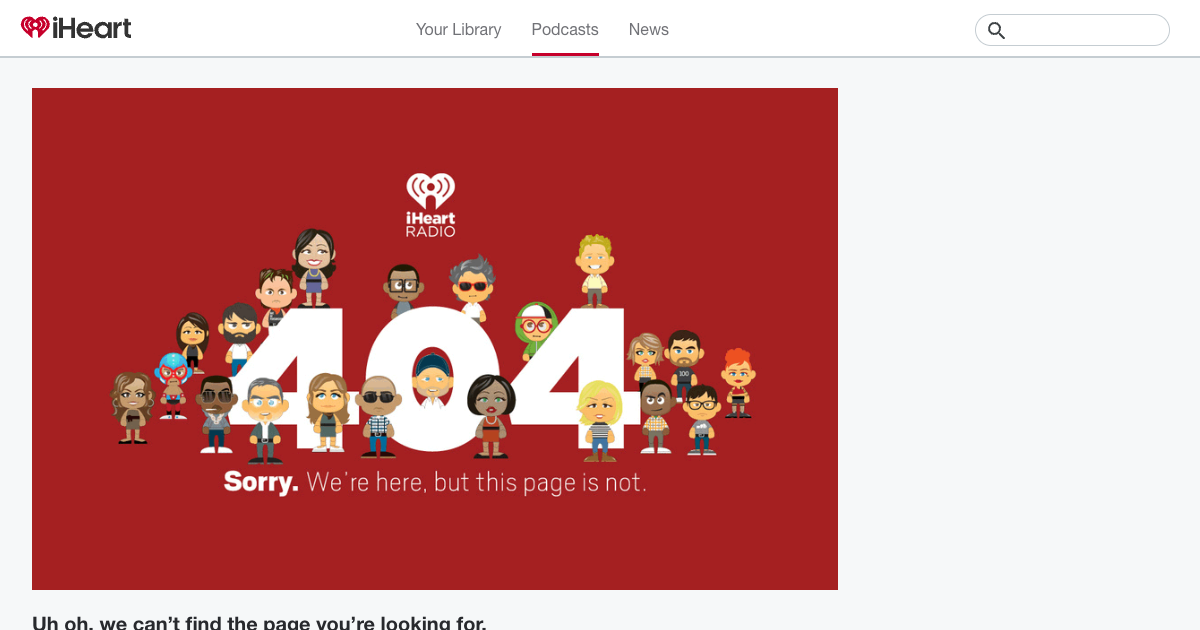
Task: Click the bald man wearing dark sunglasses
Action: click(378, 417)
